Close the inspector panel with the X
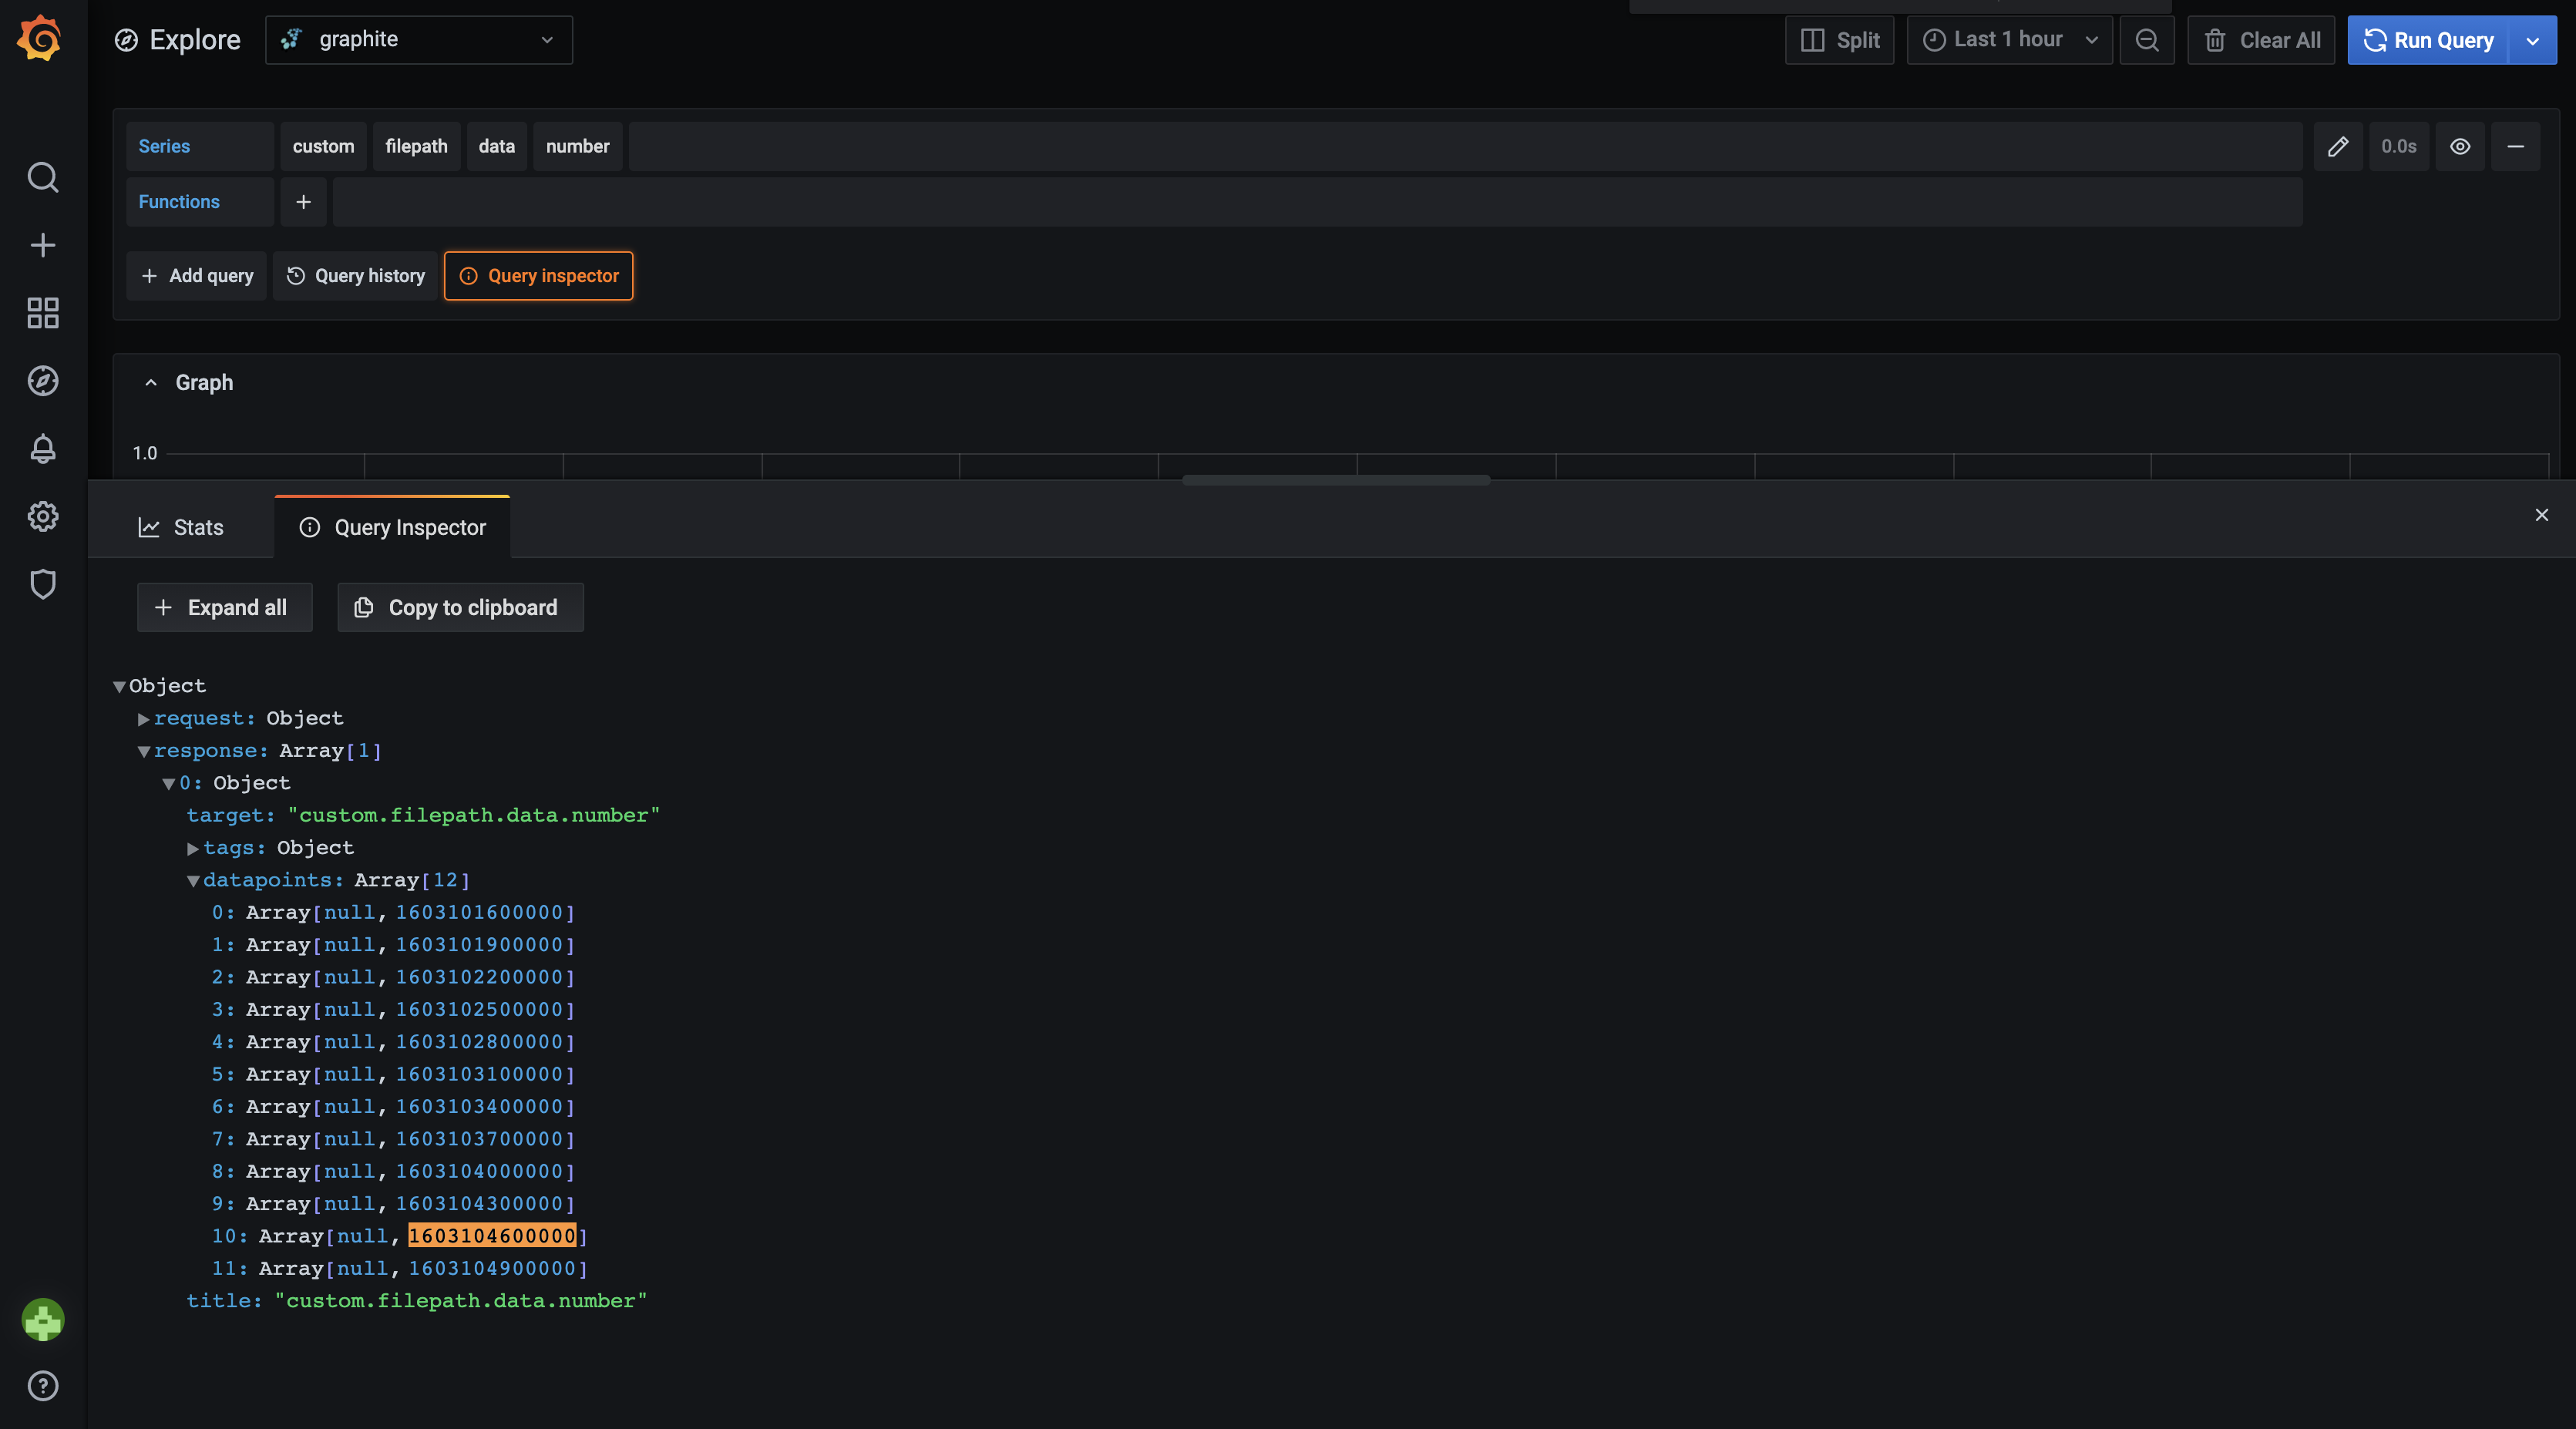2576x1429 pixels. (2541, 515)
